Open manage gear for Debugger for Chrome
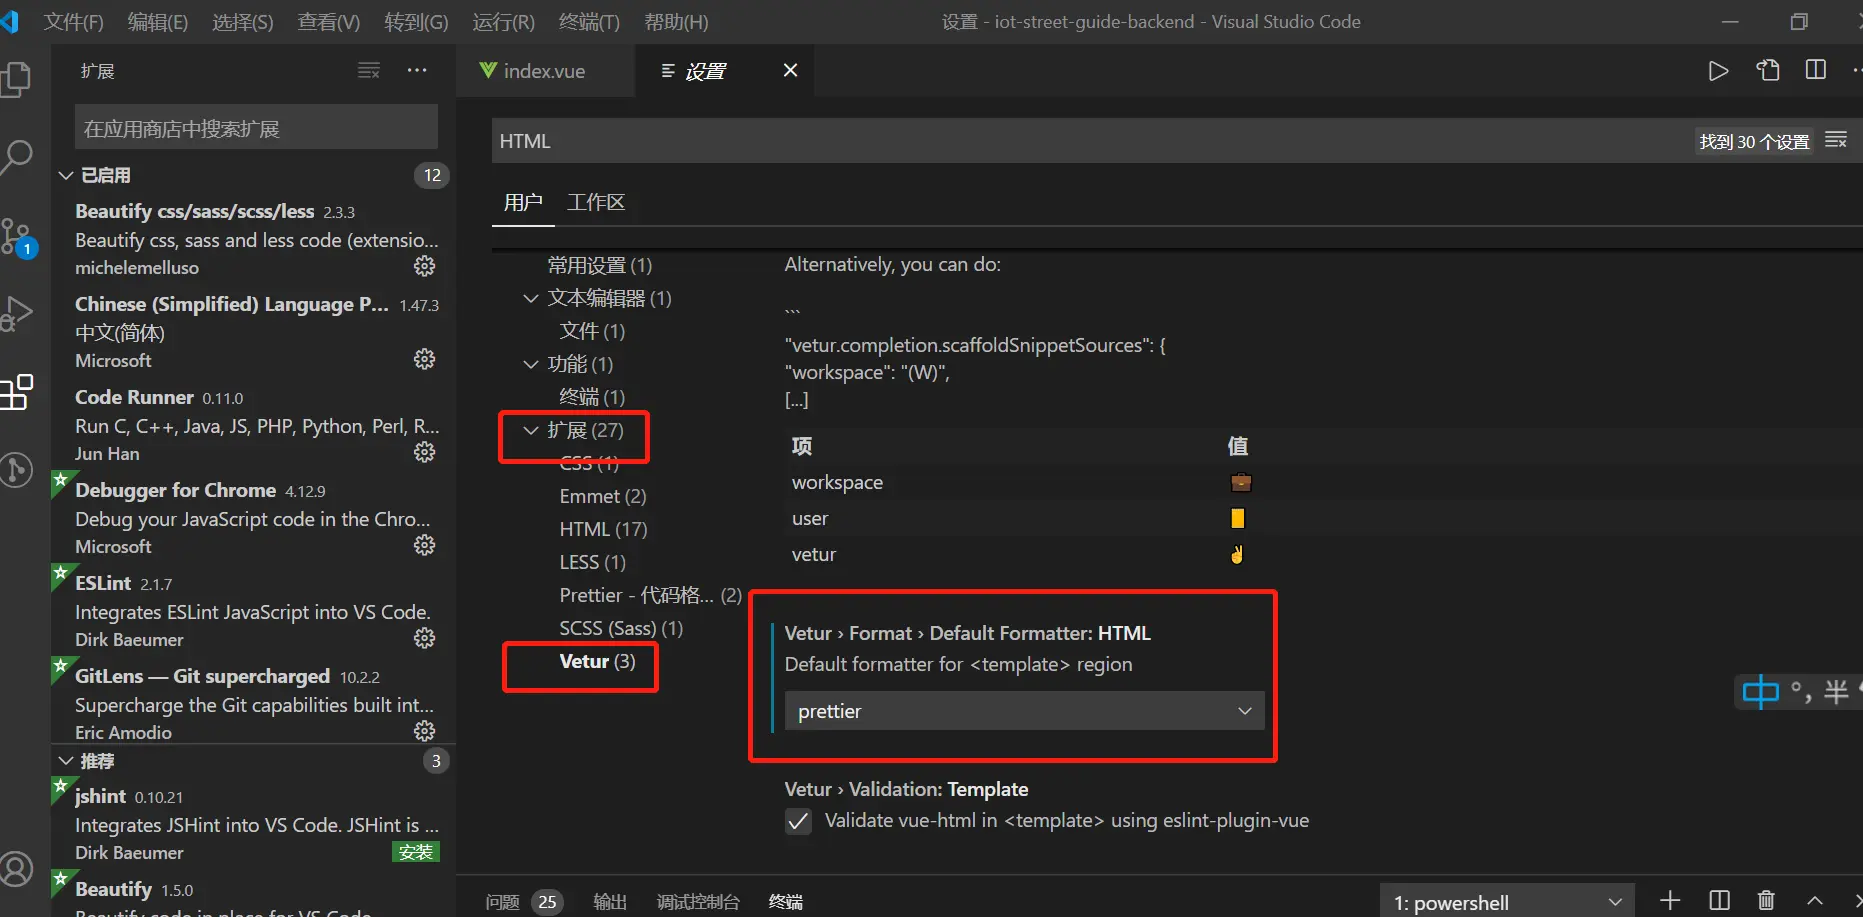1863x917 pixels. pyautogui.click(x=425, y=545)
